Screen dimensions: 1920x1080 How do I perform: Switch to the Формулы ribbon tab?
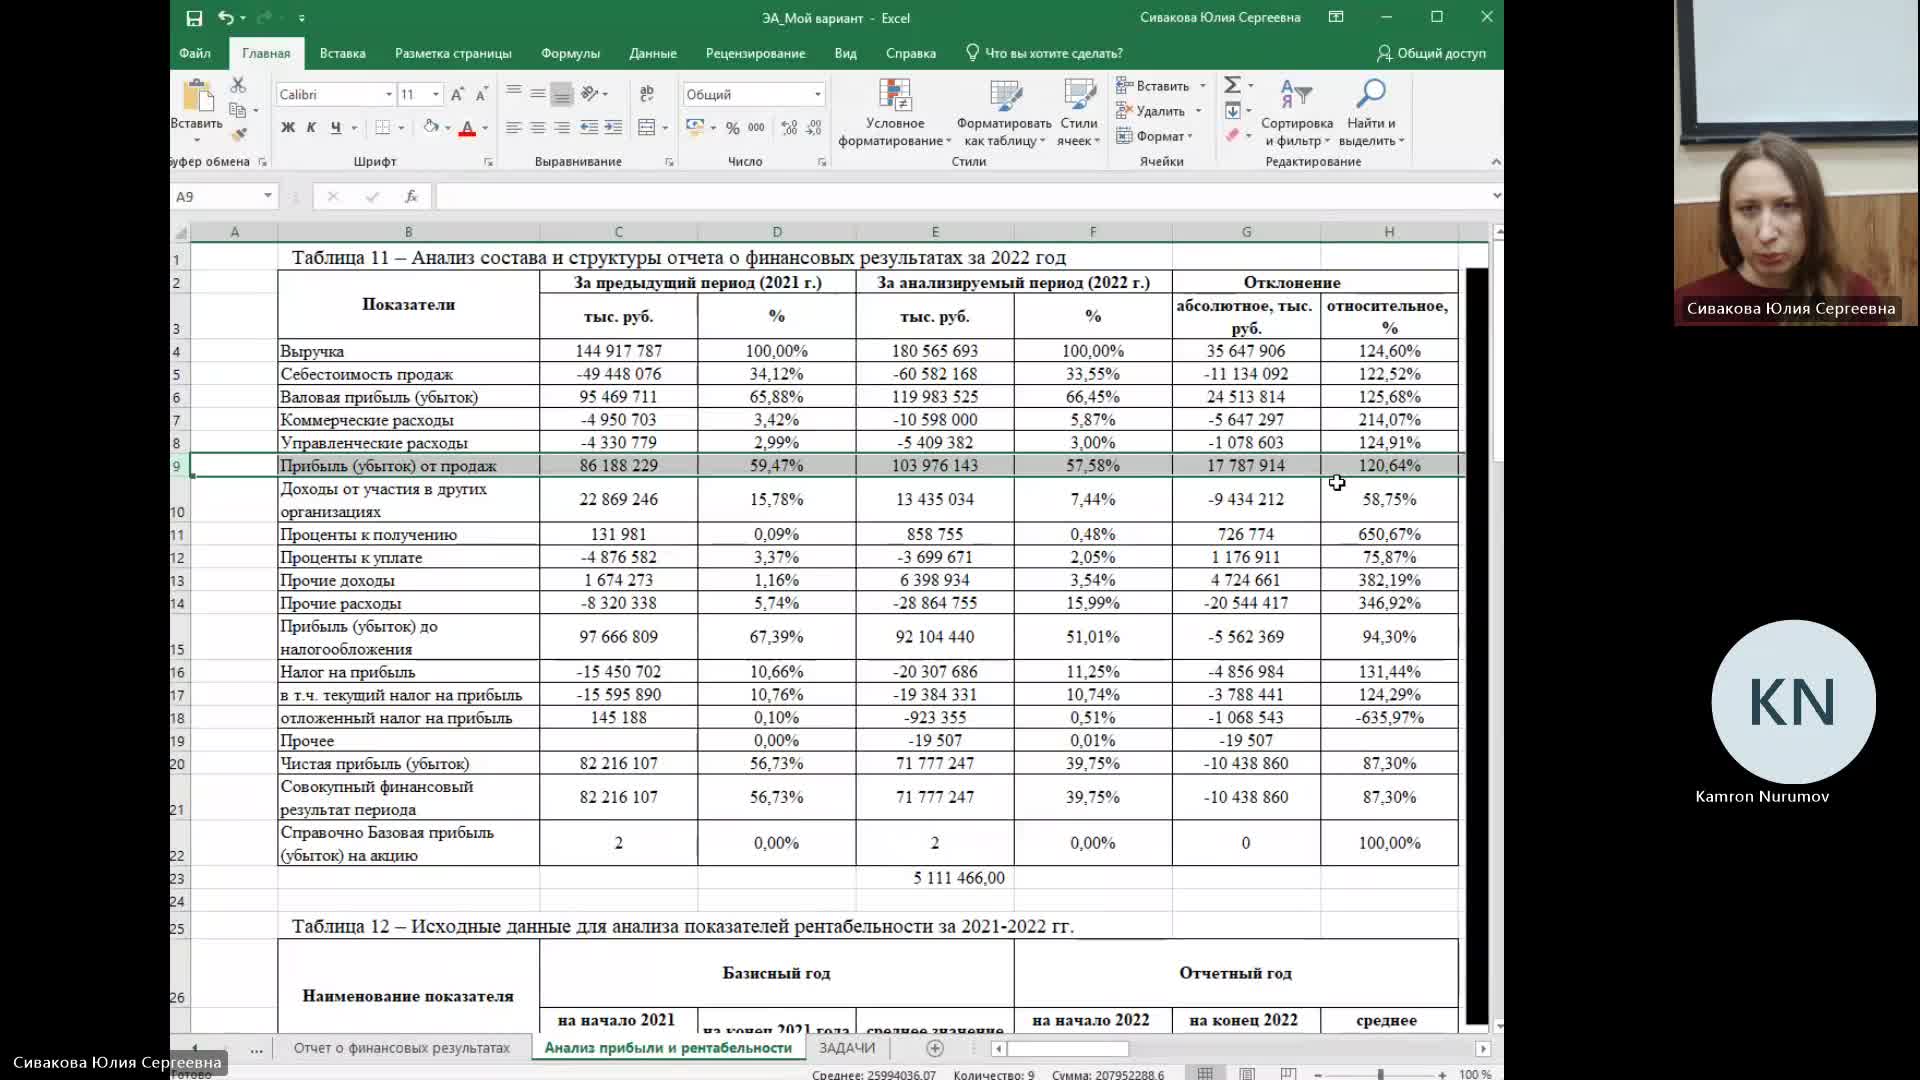[x=570, y=53]
